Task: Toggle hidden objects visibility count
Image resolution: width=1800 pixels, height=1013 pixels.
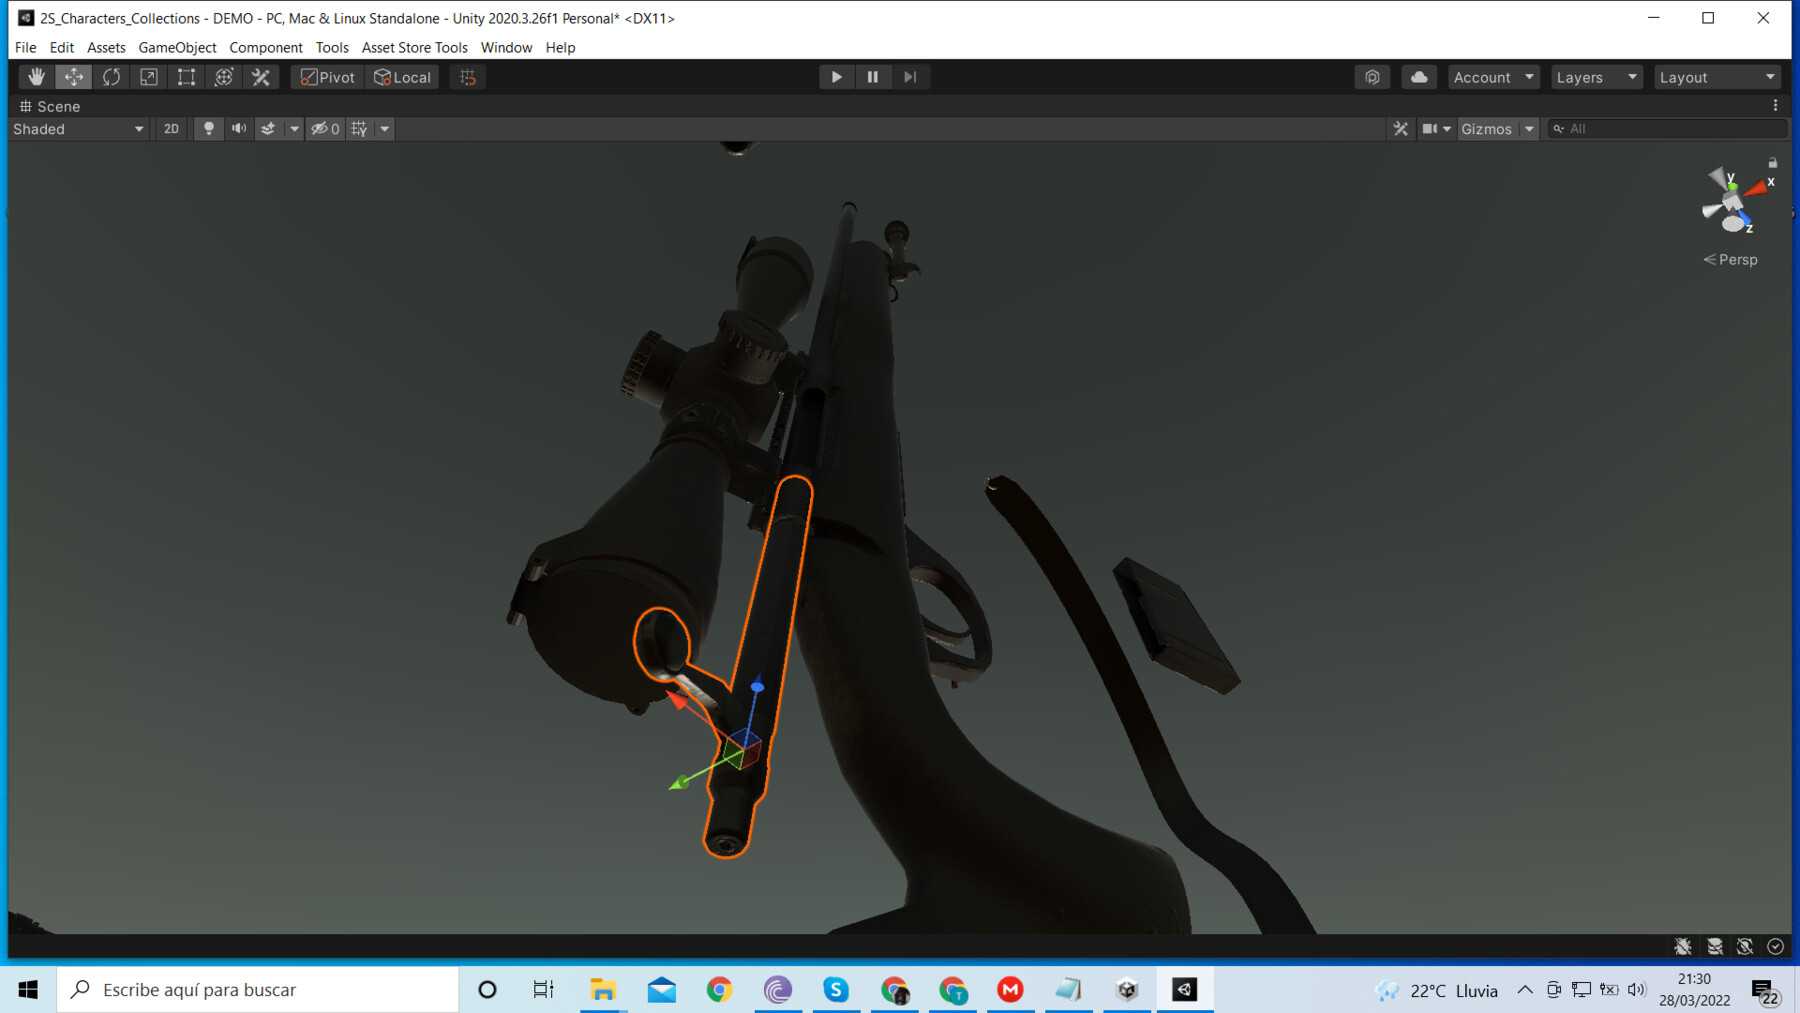Action: [325, 129]
